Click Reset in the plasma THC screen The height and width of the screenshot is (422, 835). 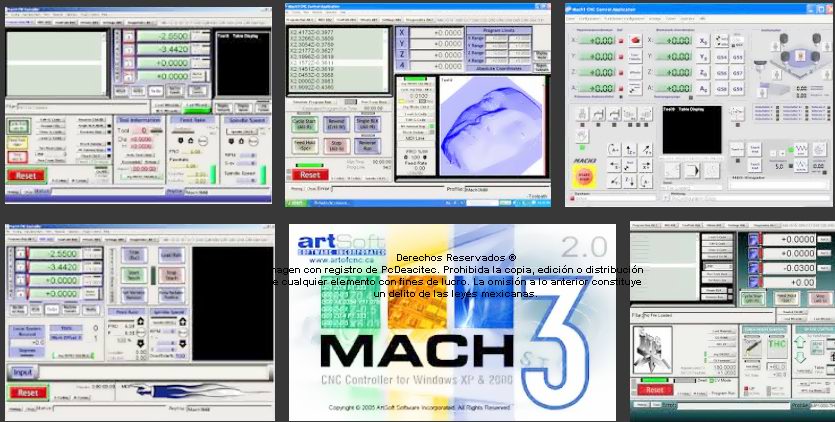point(654,390)
